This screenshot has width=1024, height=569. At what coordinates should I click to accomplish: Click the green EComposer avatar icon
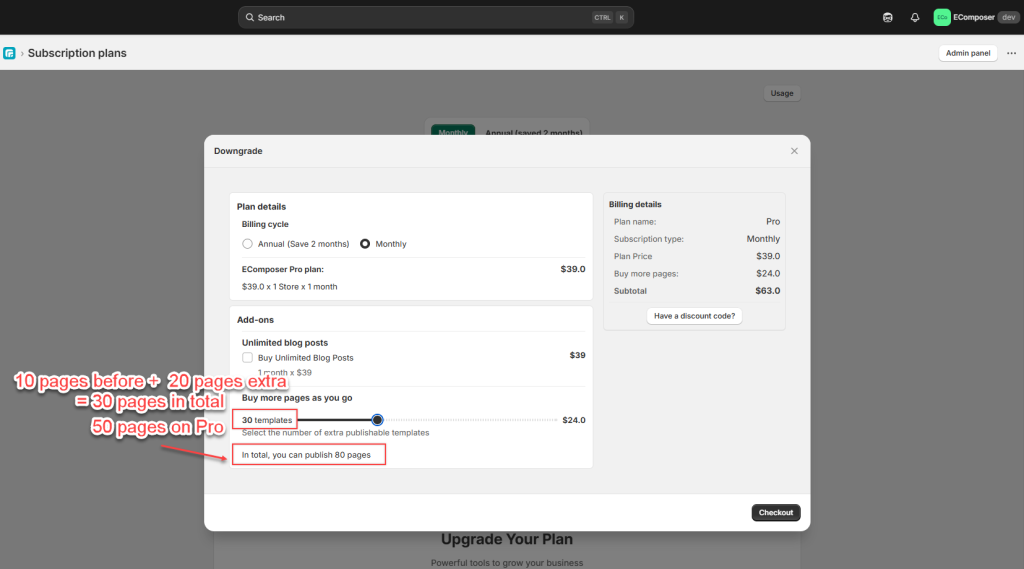tap(942, 18)
